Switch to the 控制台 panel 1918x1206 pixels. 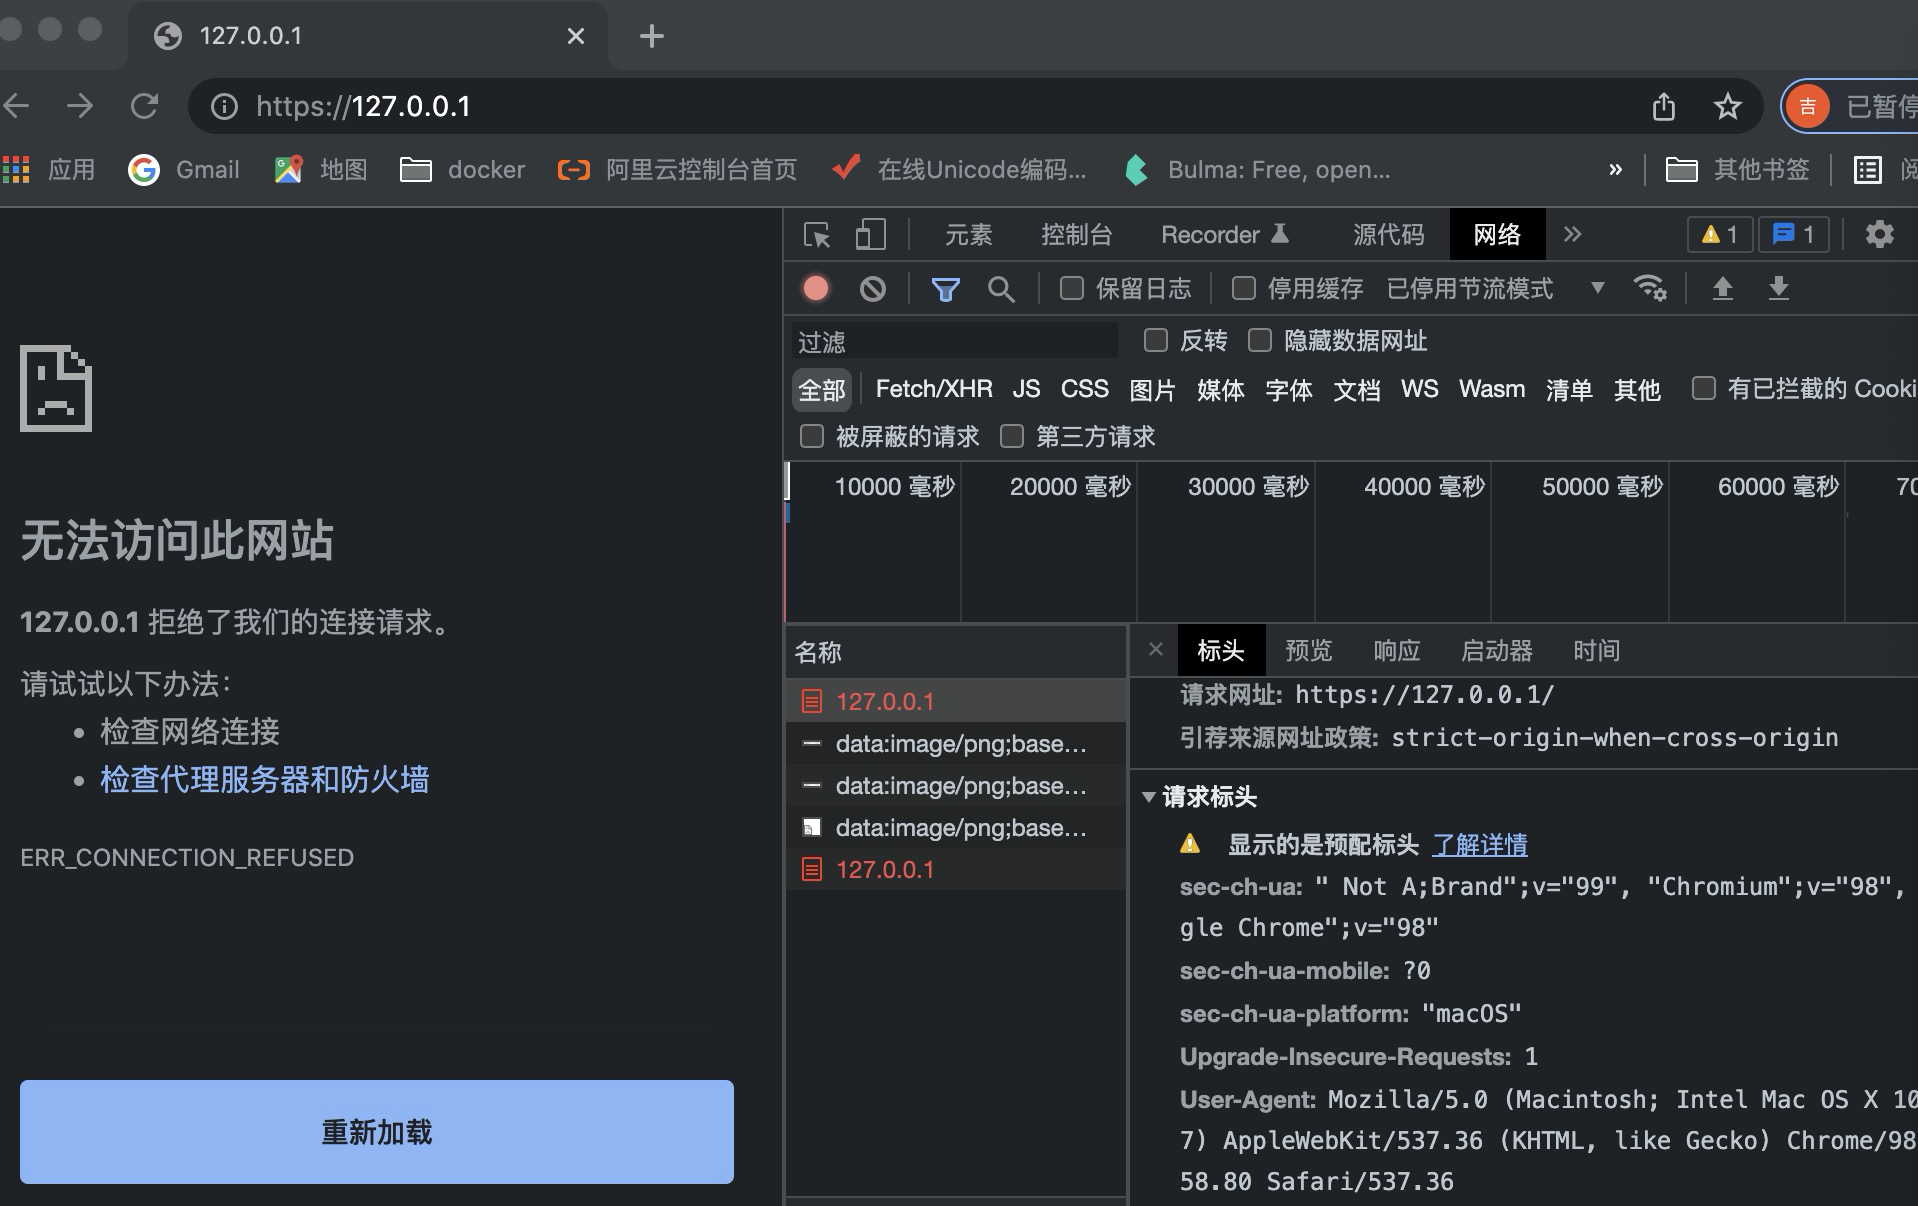pos(1078,234)
